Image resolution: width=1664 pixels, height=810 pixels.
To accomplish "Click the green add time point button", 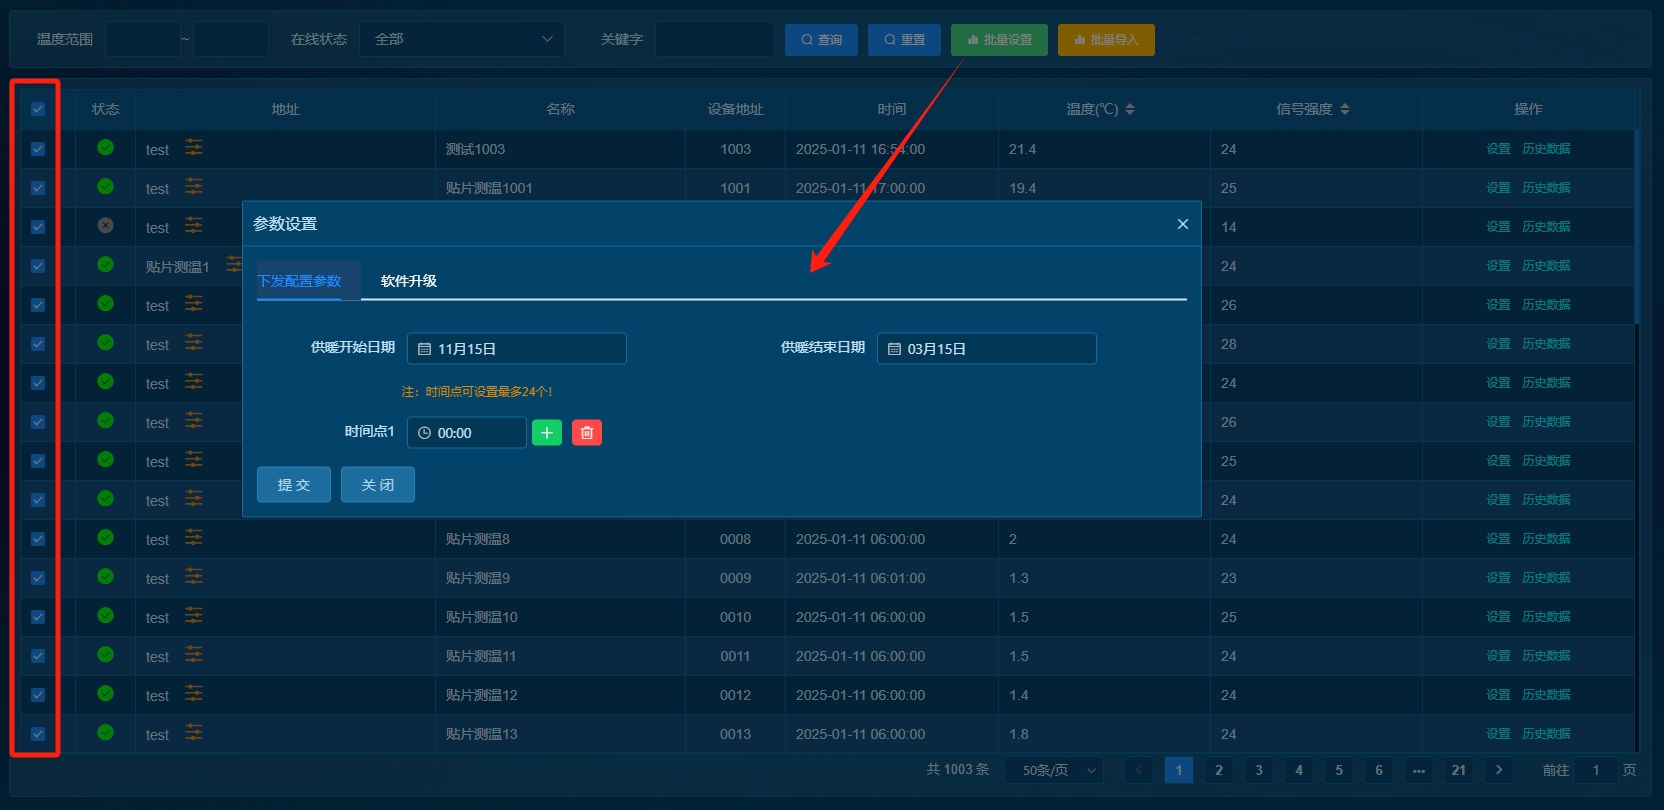I will coord(546,433).
